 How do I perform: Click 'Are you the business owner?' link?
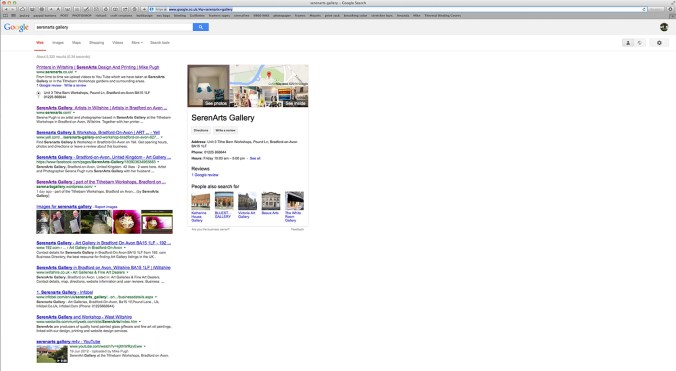[x=210, y=230]
